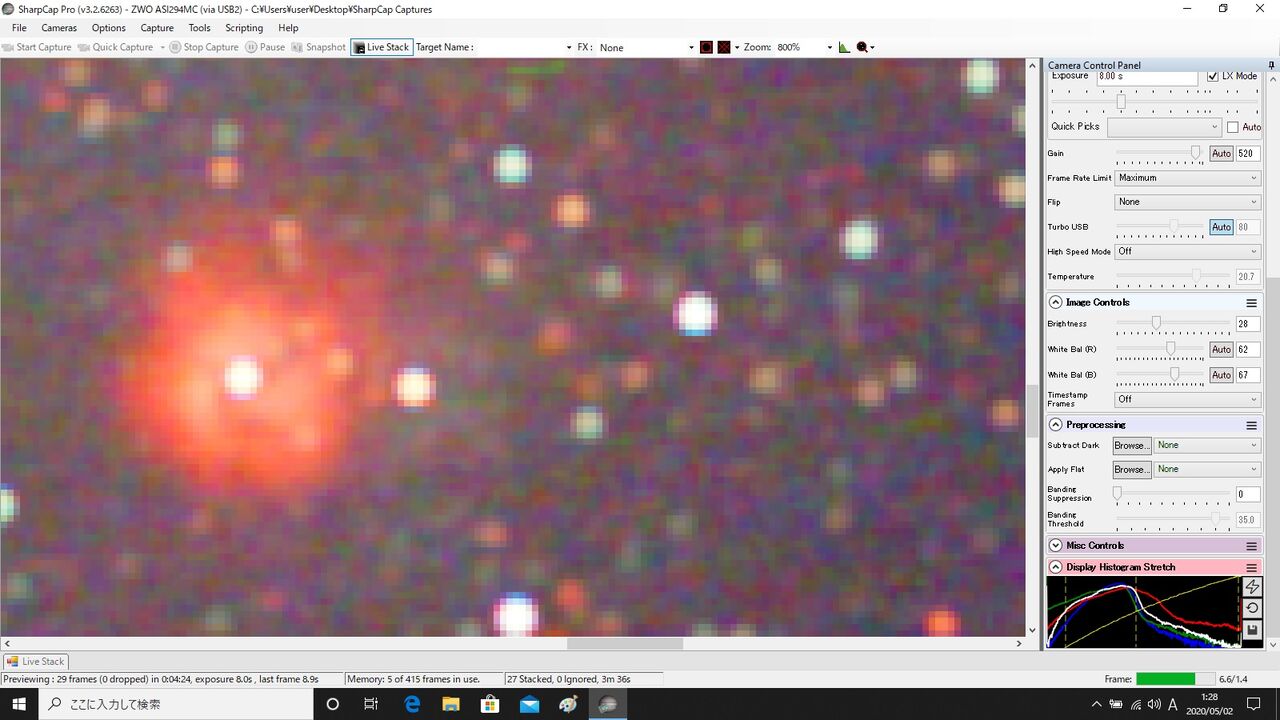The image size is (1280, 720).
Task: Open Display Histogram Stretch hamburger menu
Action: tap(1251, 567)
